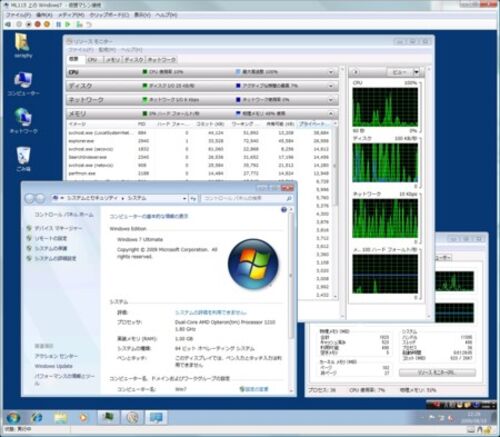500x437 pixels.
Task: Open デバイス マネージャー link in System sidebar
Action: [58, 228]
